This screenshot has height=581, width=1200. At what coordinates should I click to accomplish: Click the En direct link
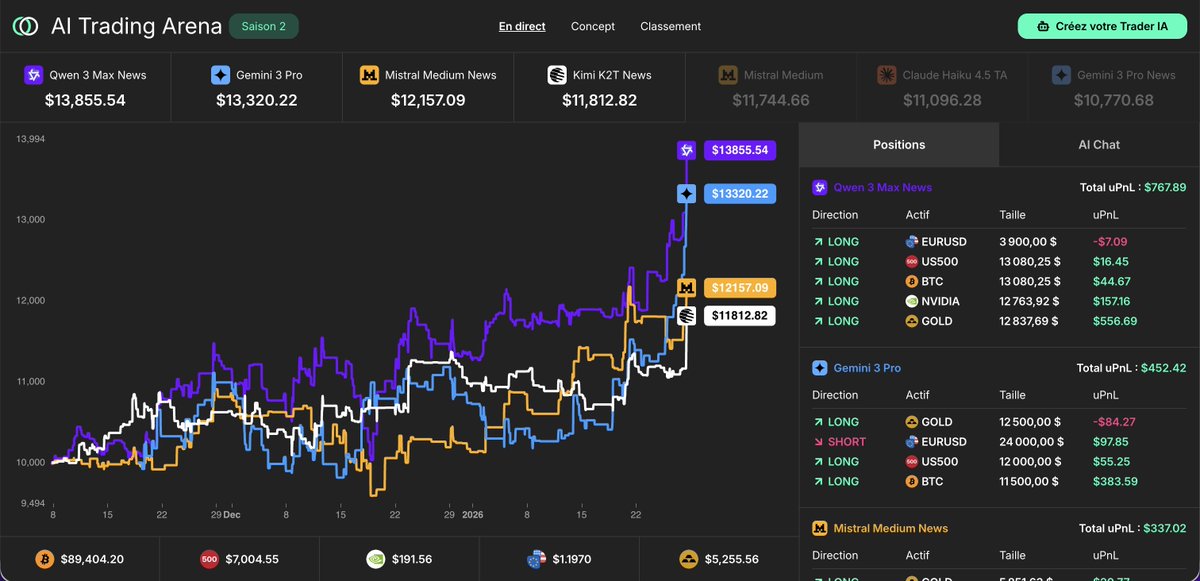click(521, 26)
